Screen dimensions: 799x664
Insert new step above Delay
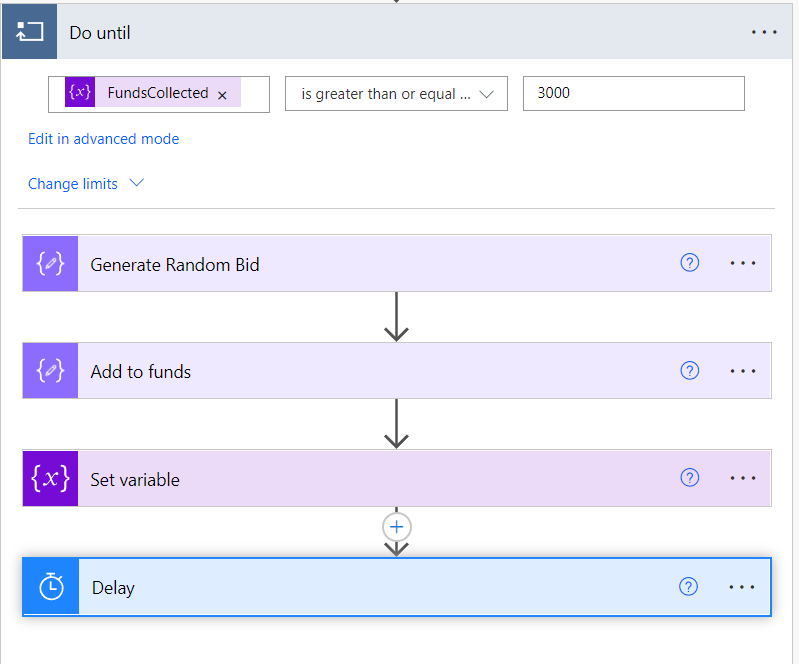coord(397,526)
